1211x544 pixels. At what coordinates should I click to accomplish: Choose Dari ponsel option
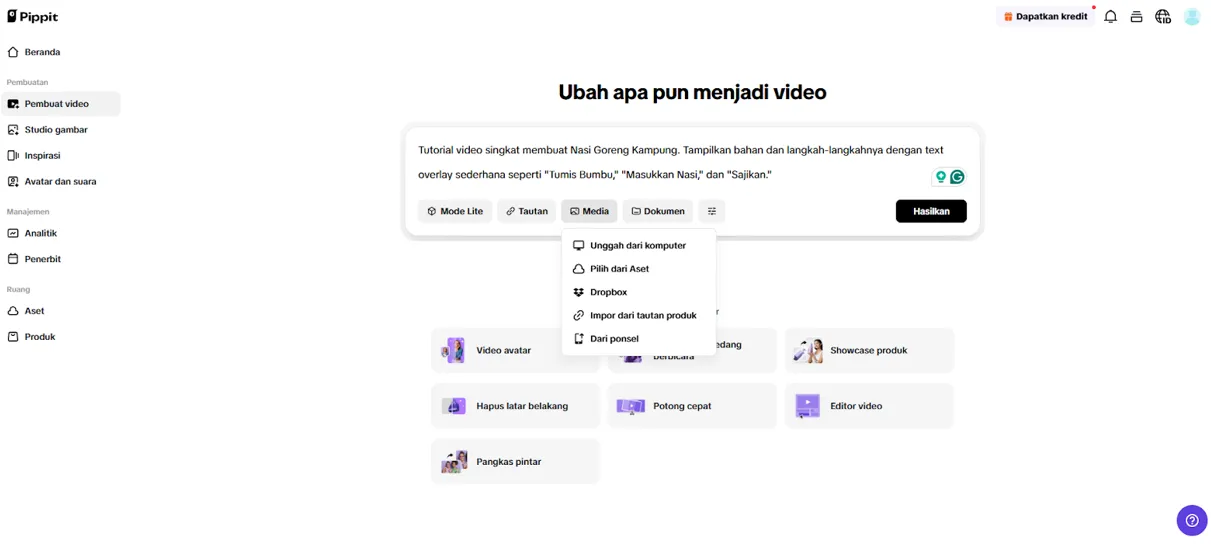[638, 339]
